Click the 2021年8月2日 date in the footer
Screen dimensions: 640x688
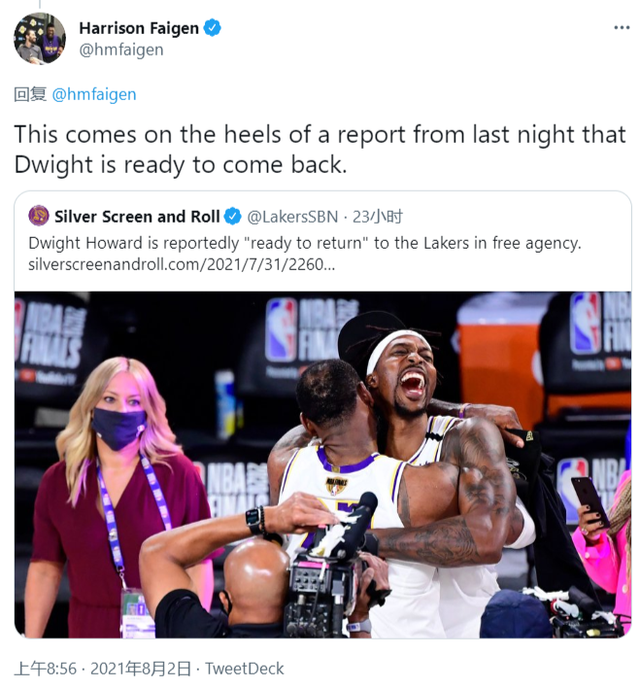pyautogui.click(x=141, y=669)
